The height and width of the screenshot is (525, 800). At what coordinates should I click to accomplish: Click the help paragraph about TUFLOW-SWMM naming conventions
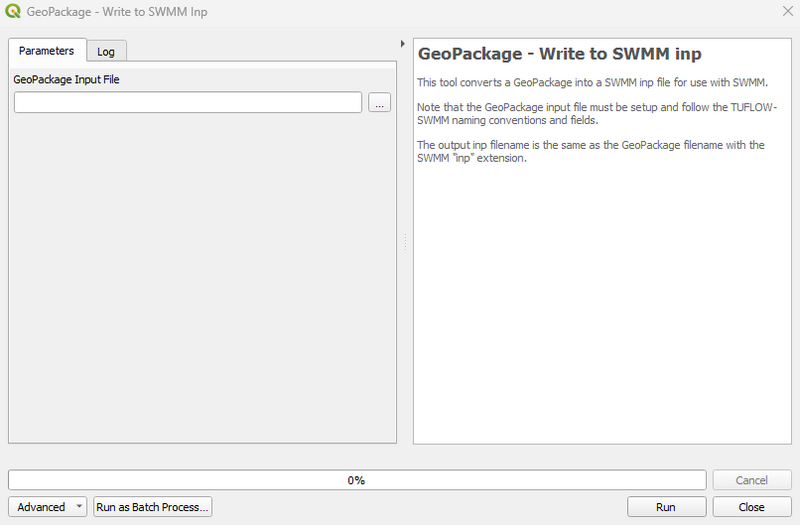coord(597,113)
